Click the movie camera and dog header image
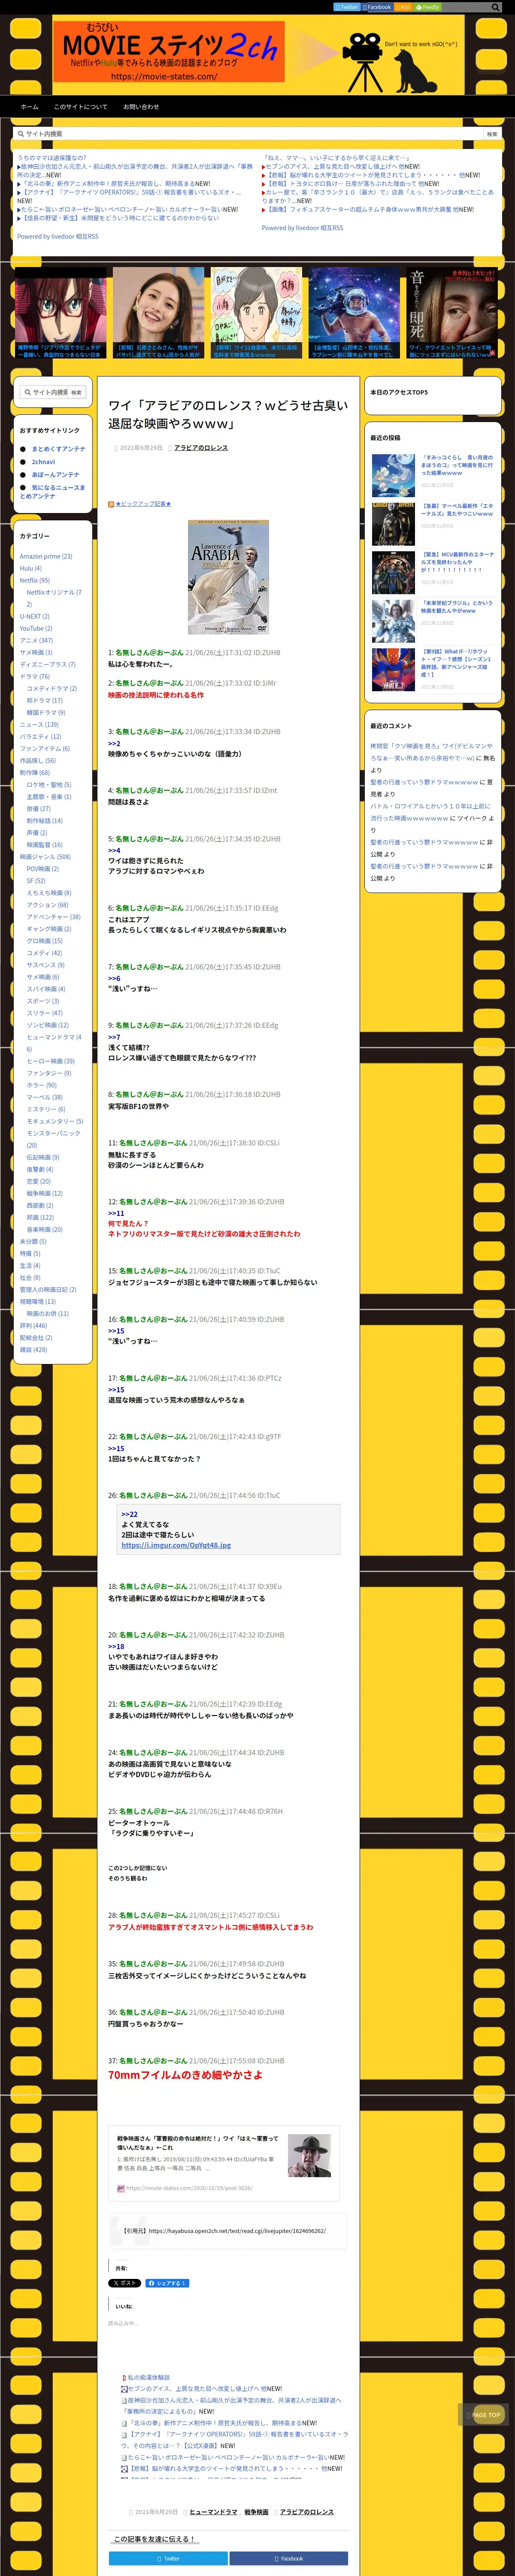The width and height of the screenshot is (515, 2576). (401, 62)
